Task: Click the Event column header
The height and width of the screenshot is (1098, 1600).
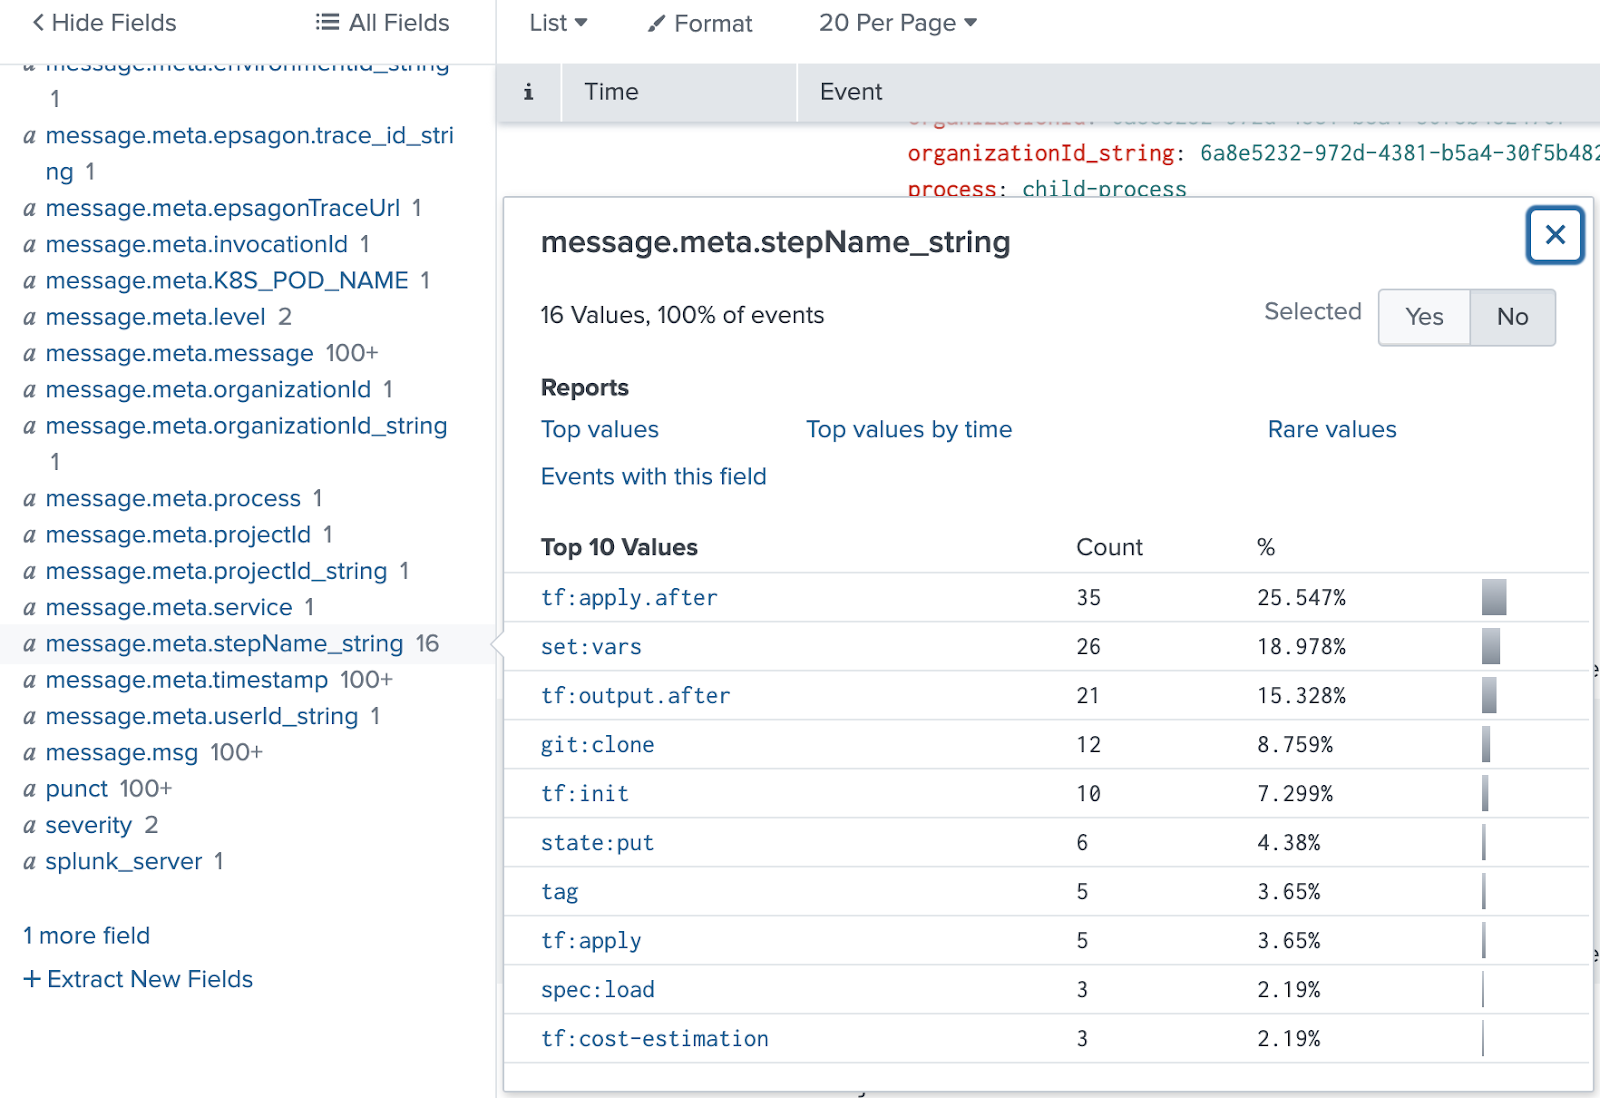Action: tap(851, 92)
